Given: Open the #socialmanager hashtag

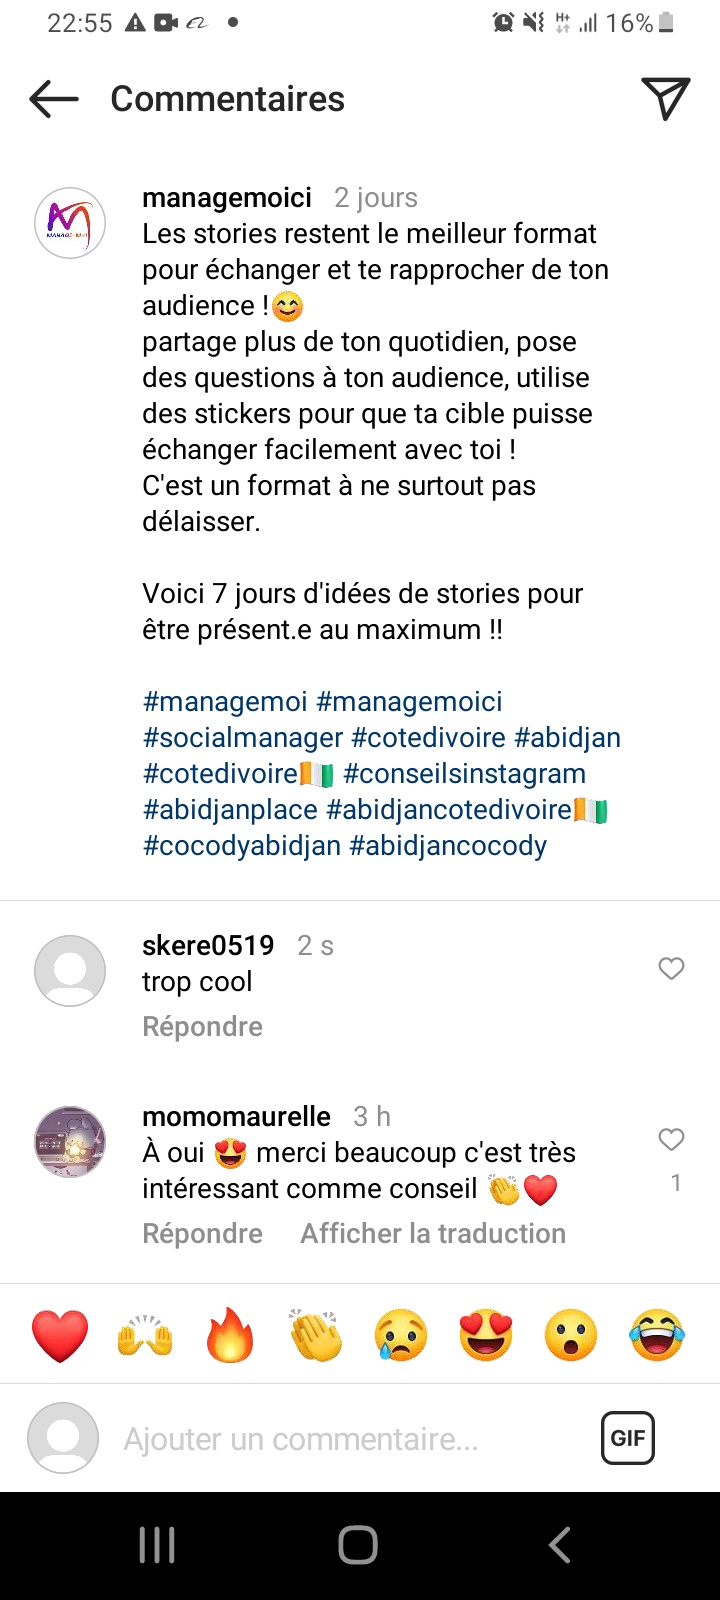Looking at the screenshot, I should pyautogui.click(x=243, y=738).
